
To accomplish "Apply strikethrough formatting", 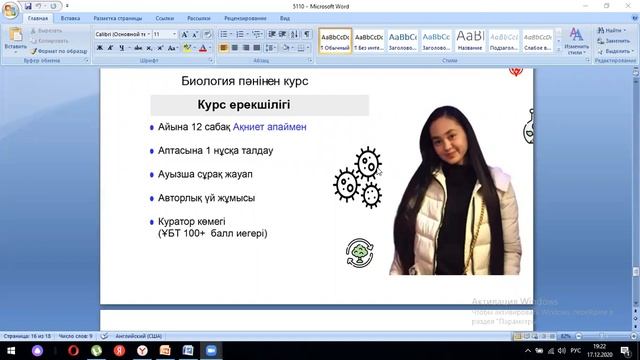I will [x=138, y=48].
